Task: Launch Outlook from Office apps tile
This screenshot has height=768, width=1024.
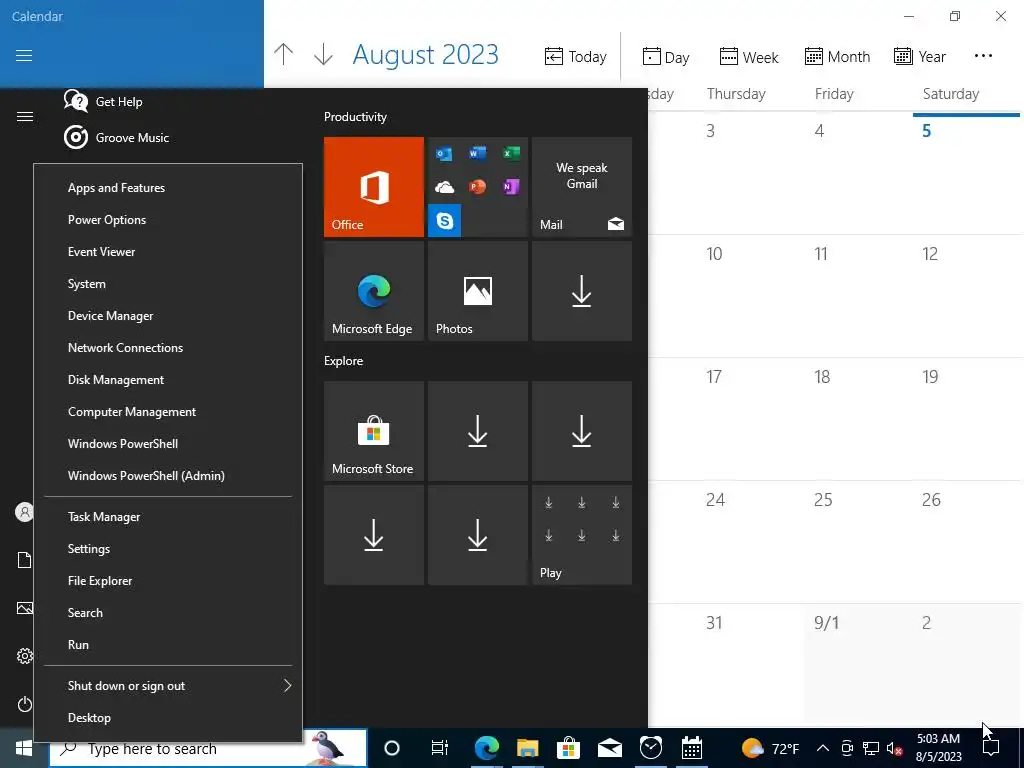Action: click(444, 154)
